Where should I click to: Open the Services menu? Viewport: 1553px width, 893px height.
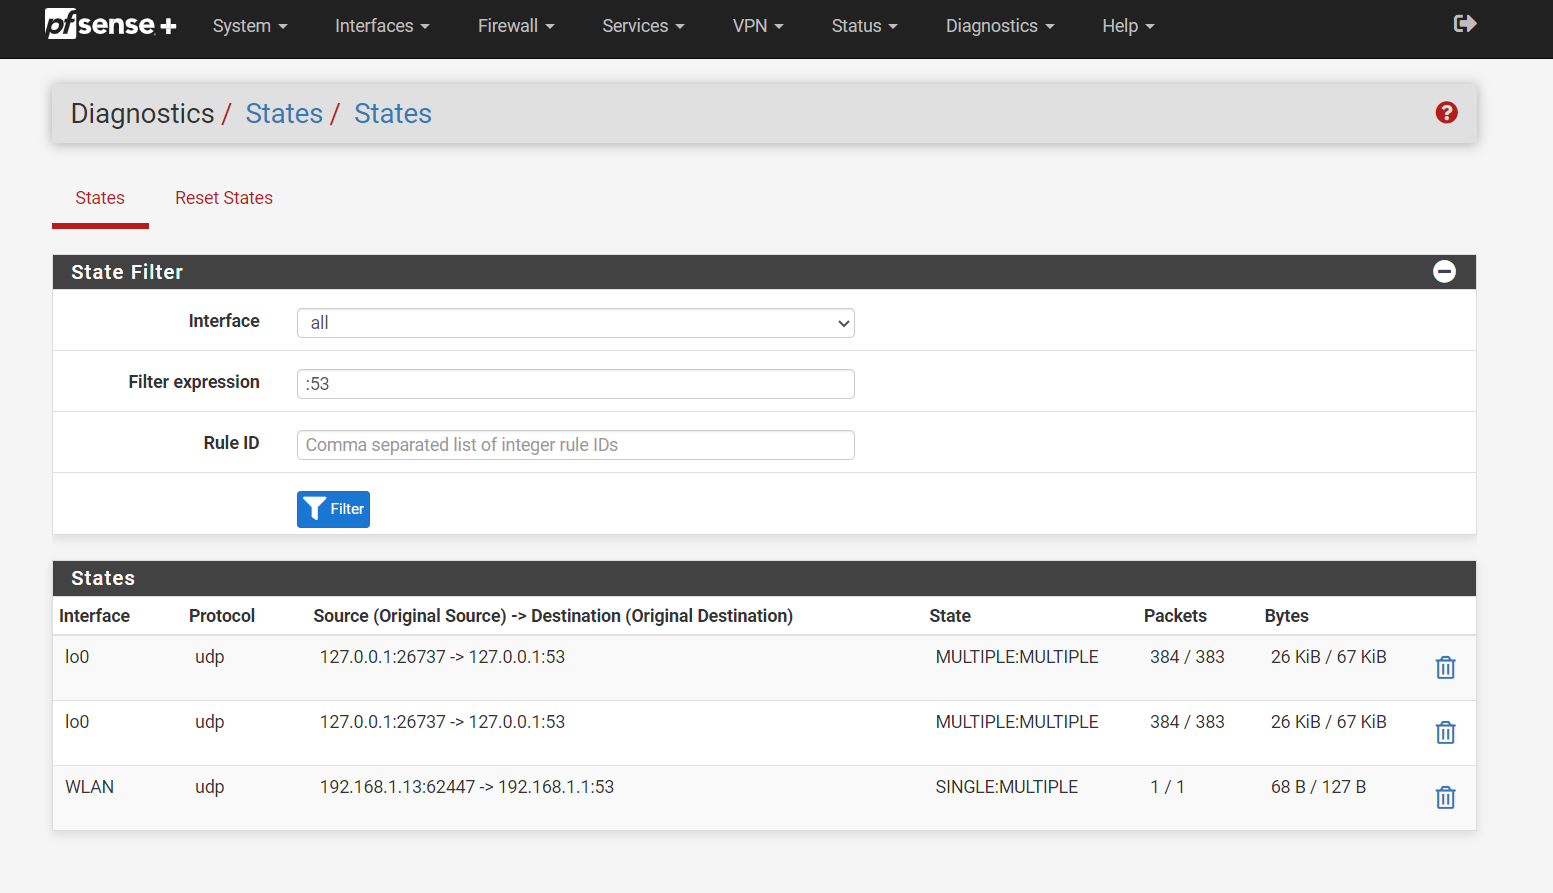click(643, 26)
